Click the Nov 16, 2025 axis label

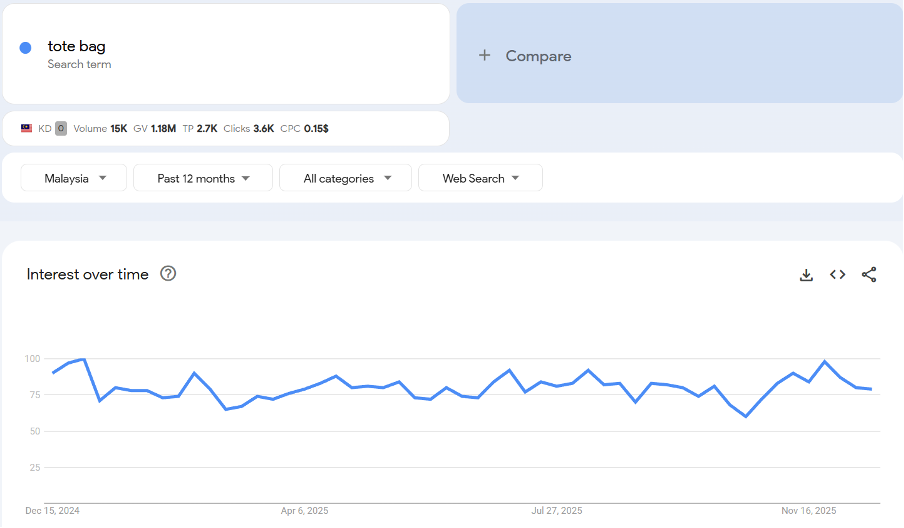pyautogui.click(x=810, y=510)
